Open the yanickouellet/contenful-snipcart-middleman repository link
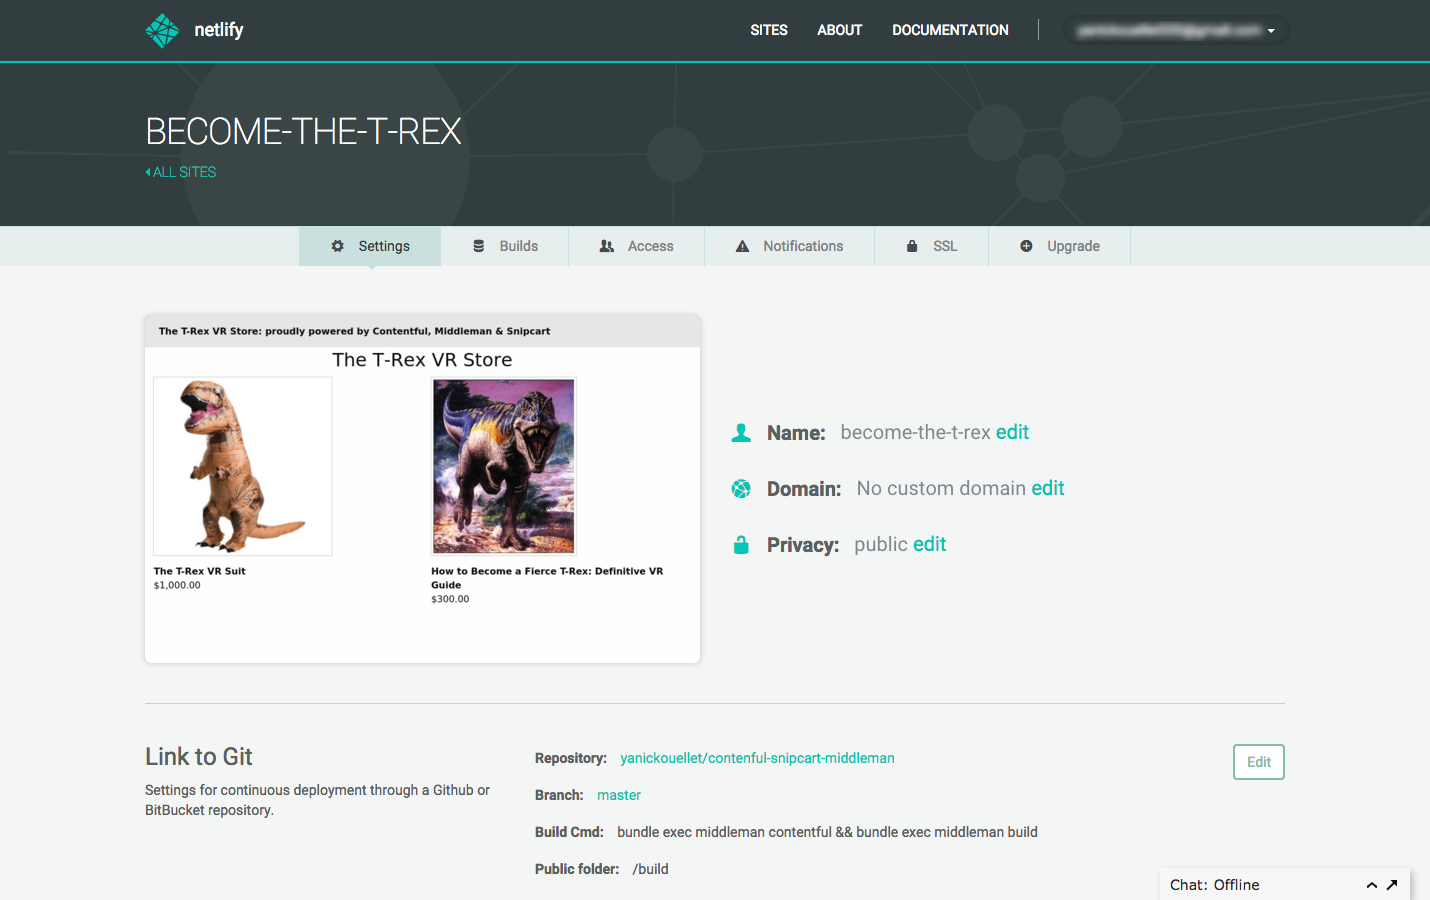Viewport: 1430px width, 900px height. click(757, 758)
